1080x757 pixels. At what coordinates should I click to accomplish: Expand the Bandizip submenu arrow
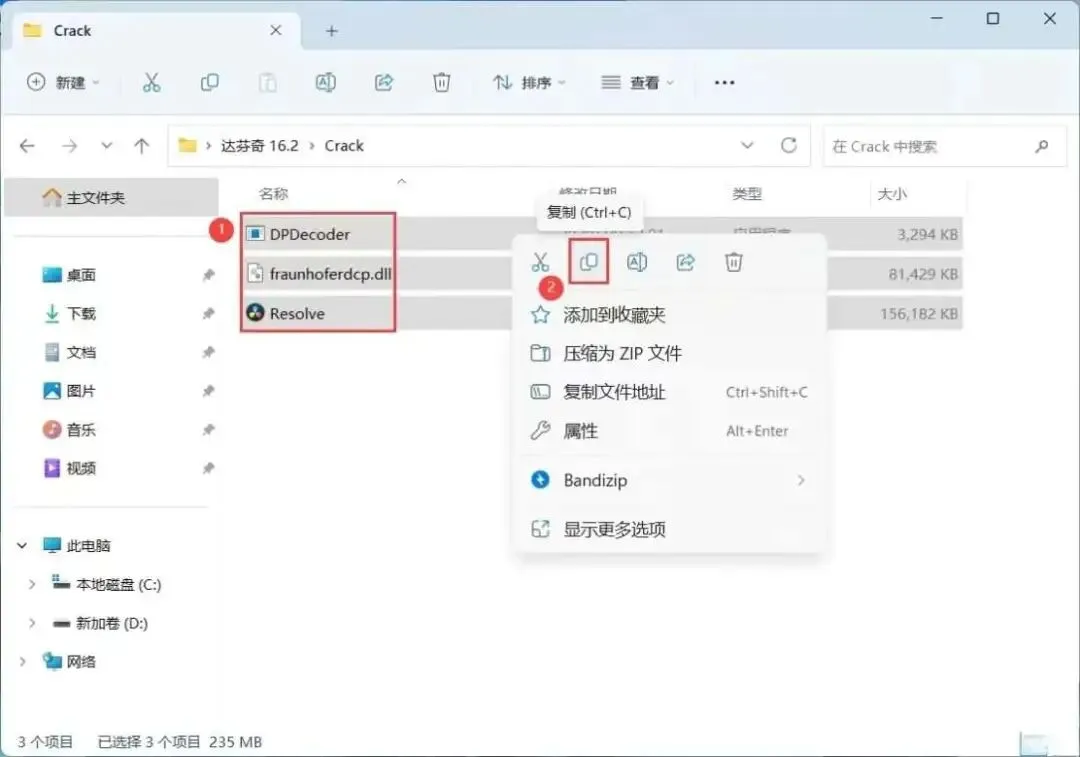coord(801,480)
